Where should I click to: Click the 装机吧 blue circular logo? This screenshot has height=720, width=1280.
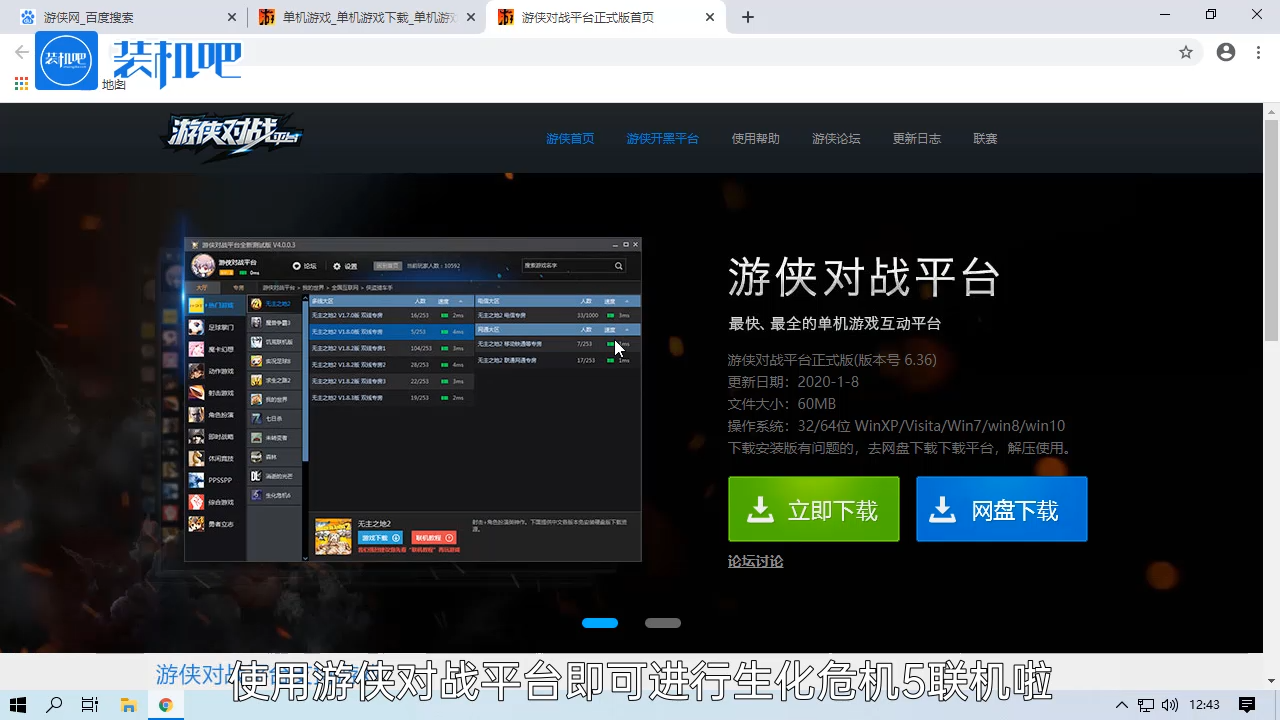click(x=66, y=60)
